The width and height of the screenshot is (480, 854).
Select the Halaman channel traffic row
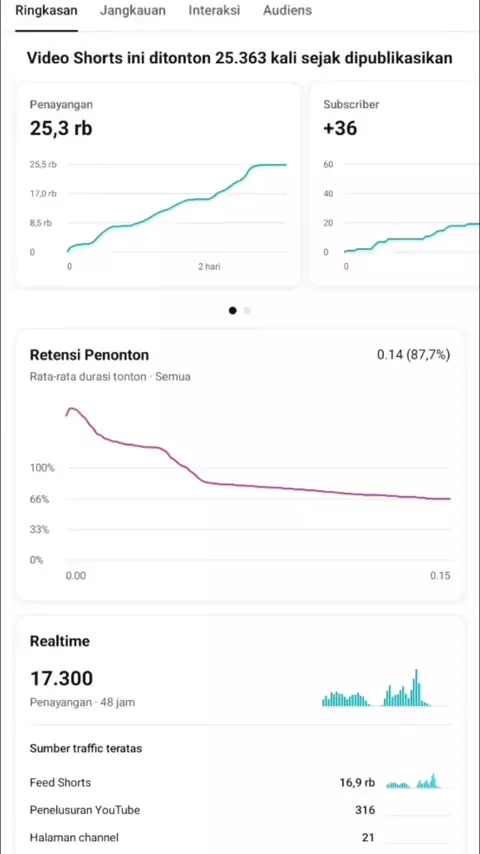click(x=240, y=837)
